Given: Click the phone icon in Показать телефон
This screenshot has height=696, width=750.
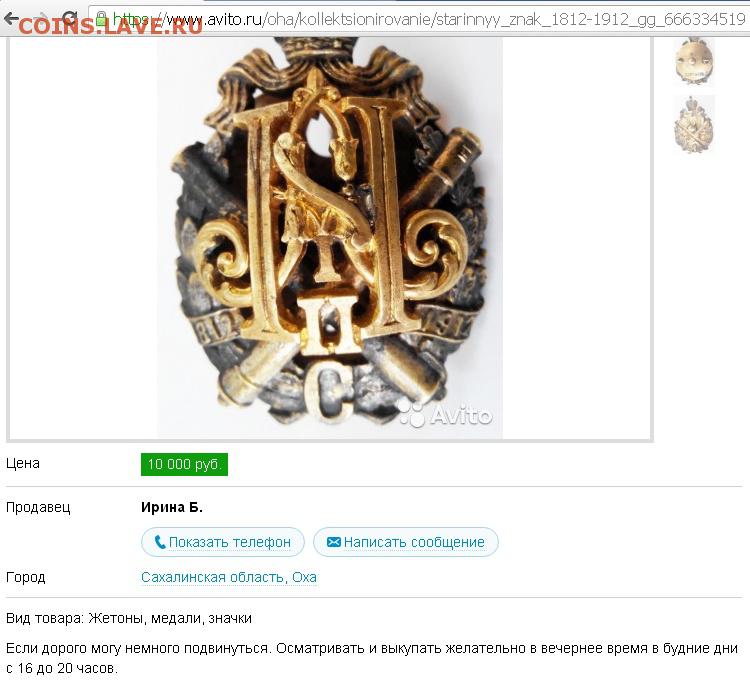Looking at the screenshot, I should coord(160,542).
